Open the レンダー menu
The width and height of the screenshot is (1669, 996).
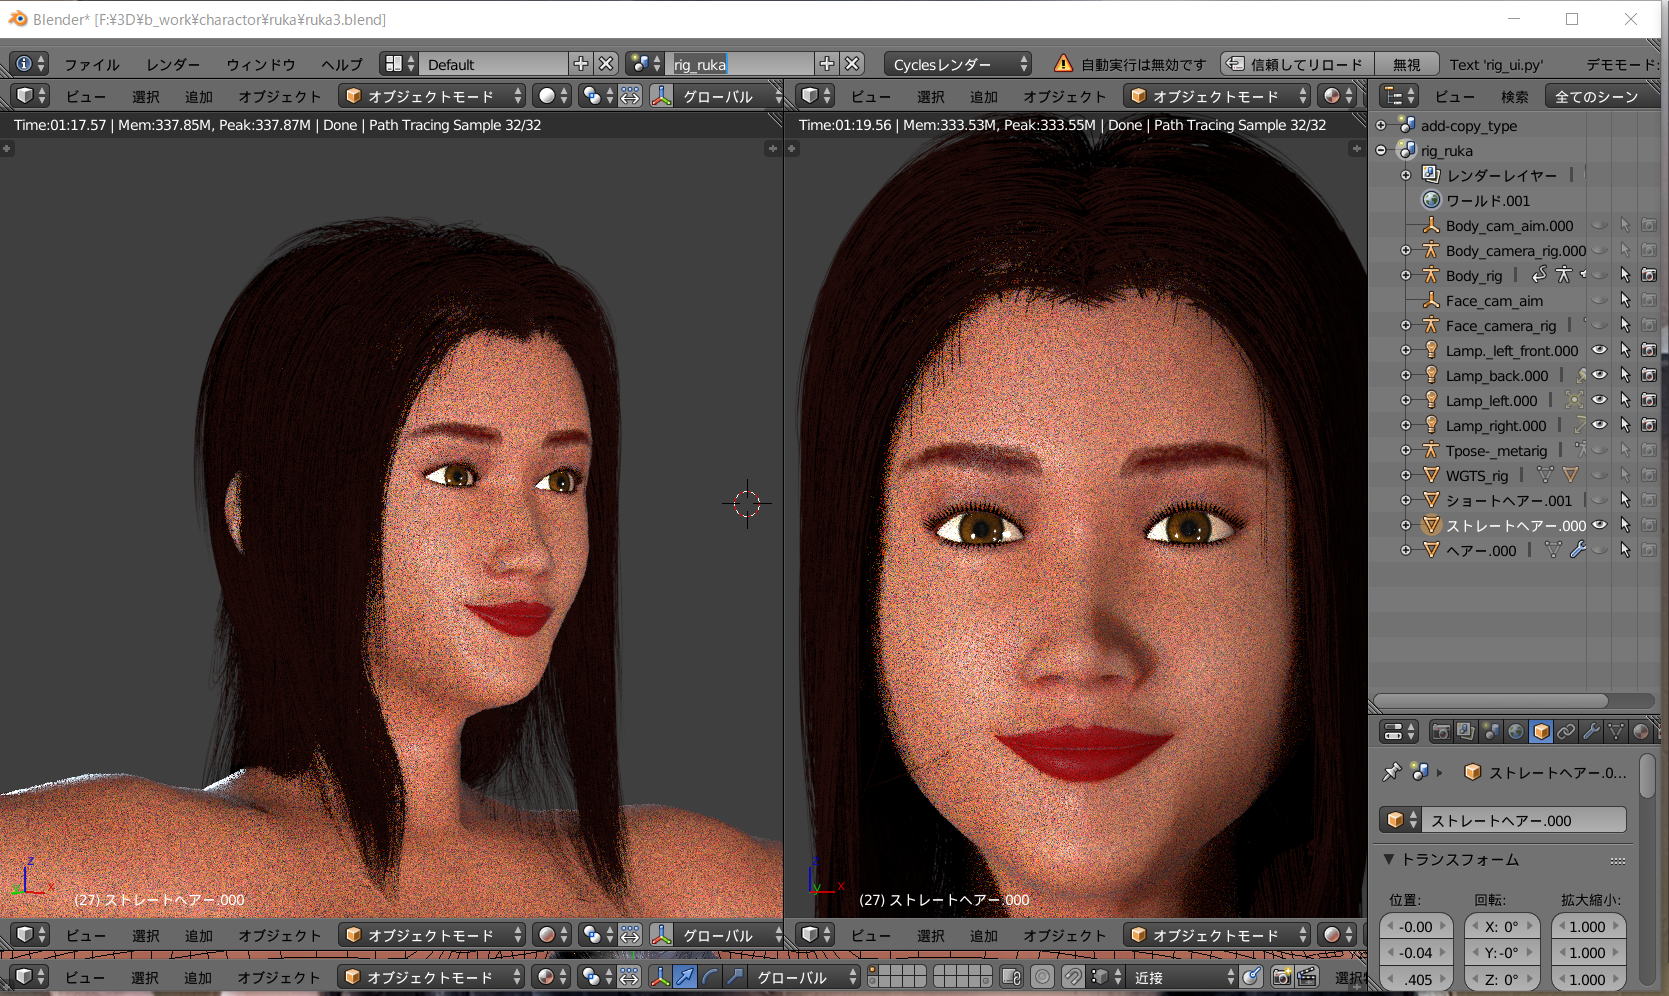(173, 64)
